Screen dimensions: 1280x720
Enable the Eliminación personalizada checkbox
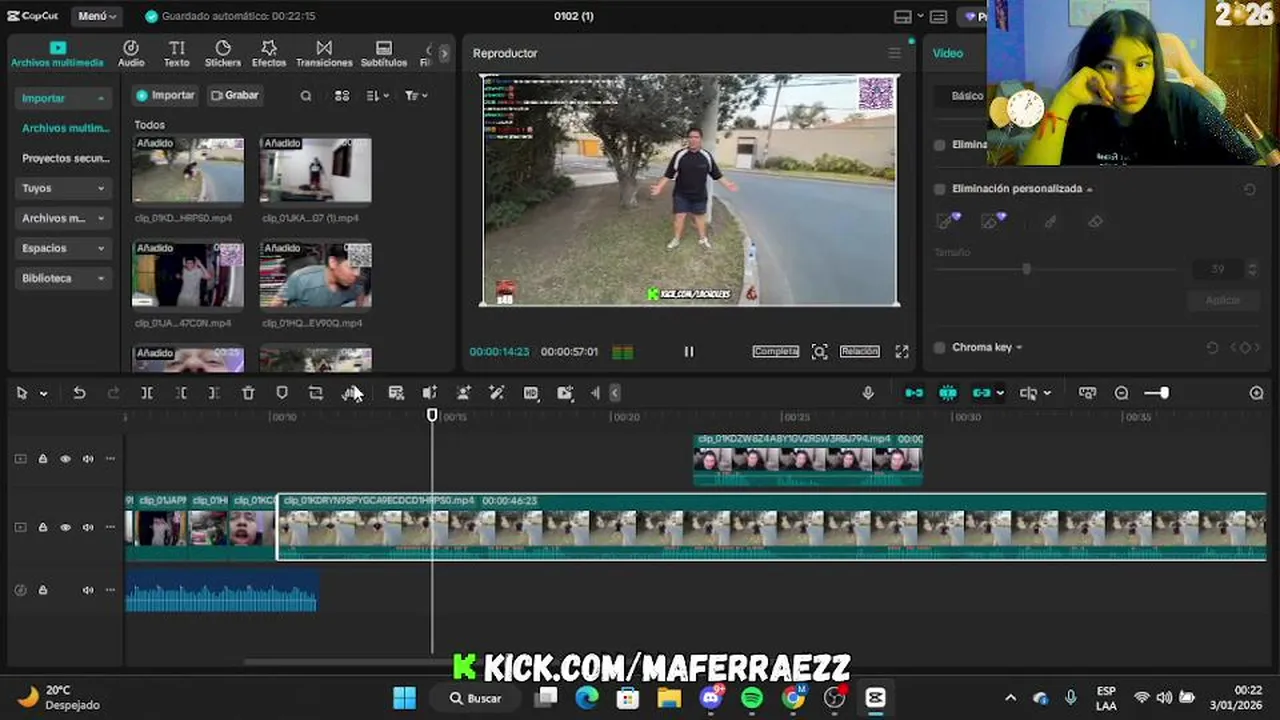[939, 188]
